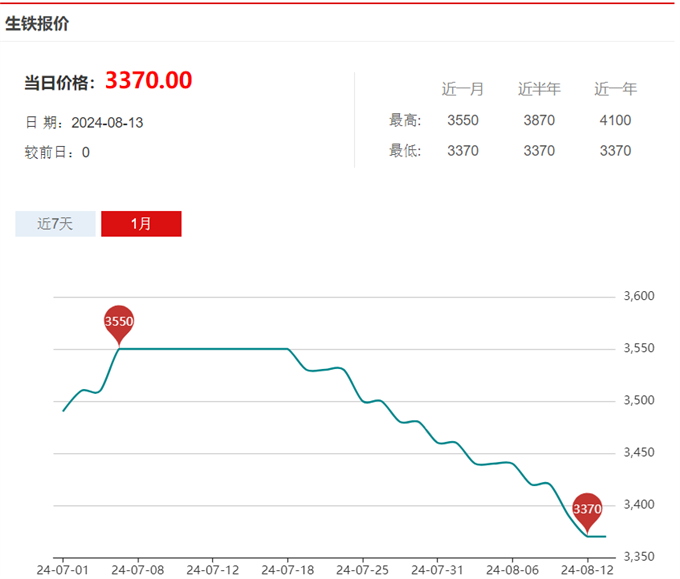Click the 24-07-25 axis label
This screenshot has height=579, width=680.
coord(363,570)
